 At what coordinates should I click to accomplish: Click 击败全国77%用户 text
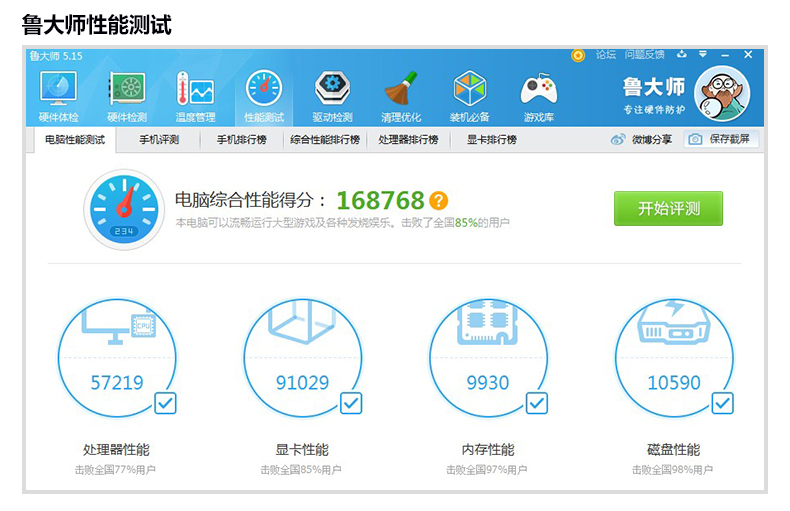point(115,470)
